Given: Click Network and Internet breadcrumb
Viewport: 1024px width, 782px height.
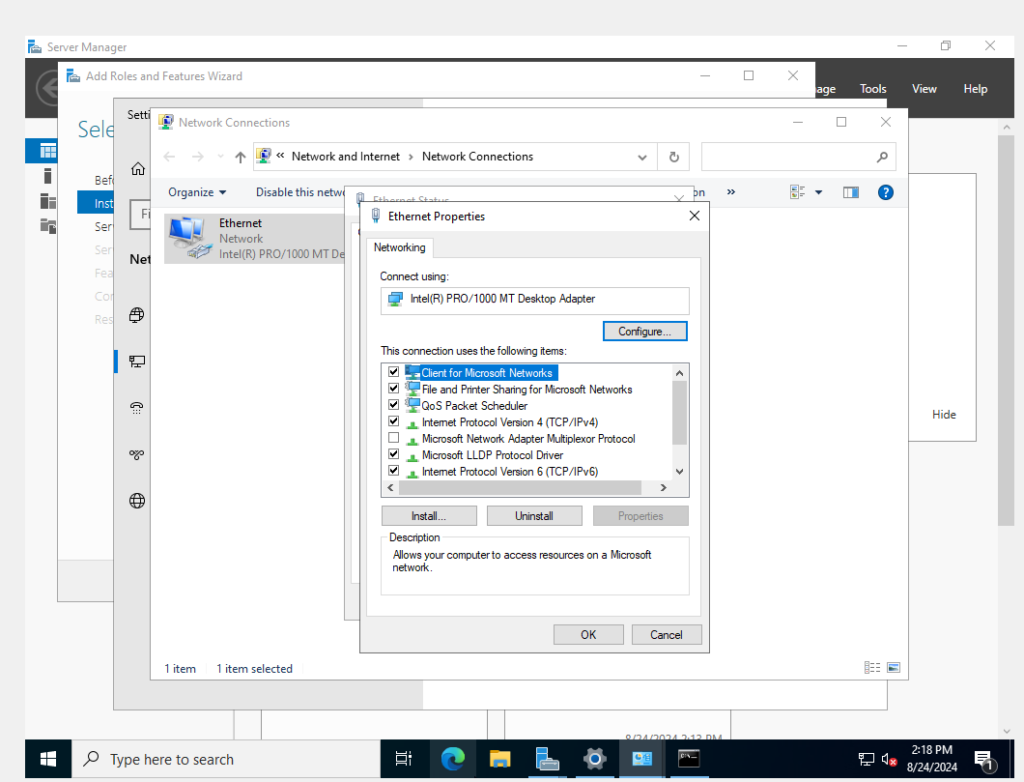Looking at the screenshot, I should (x=345, y=157).
